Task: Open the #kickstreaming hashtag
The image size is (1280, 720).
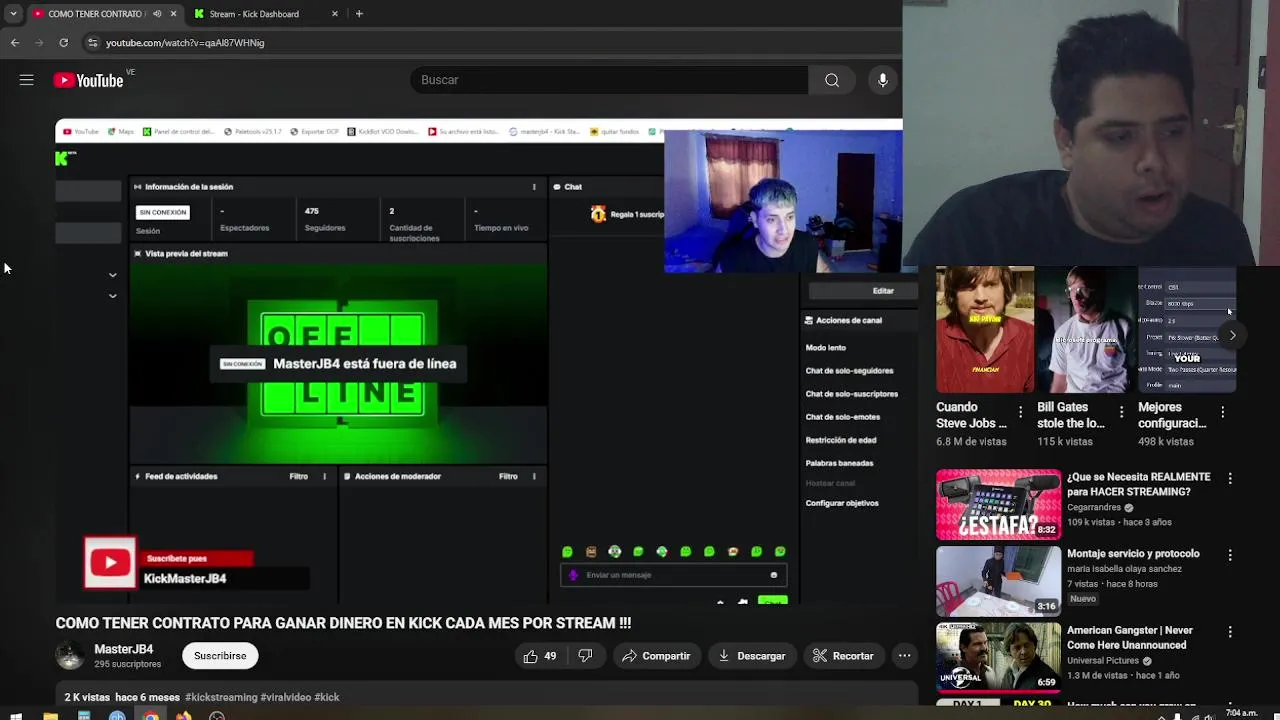Action: click(221, 697)
